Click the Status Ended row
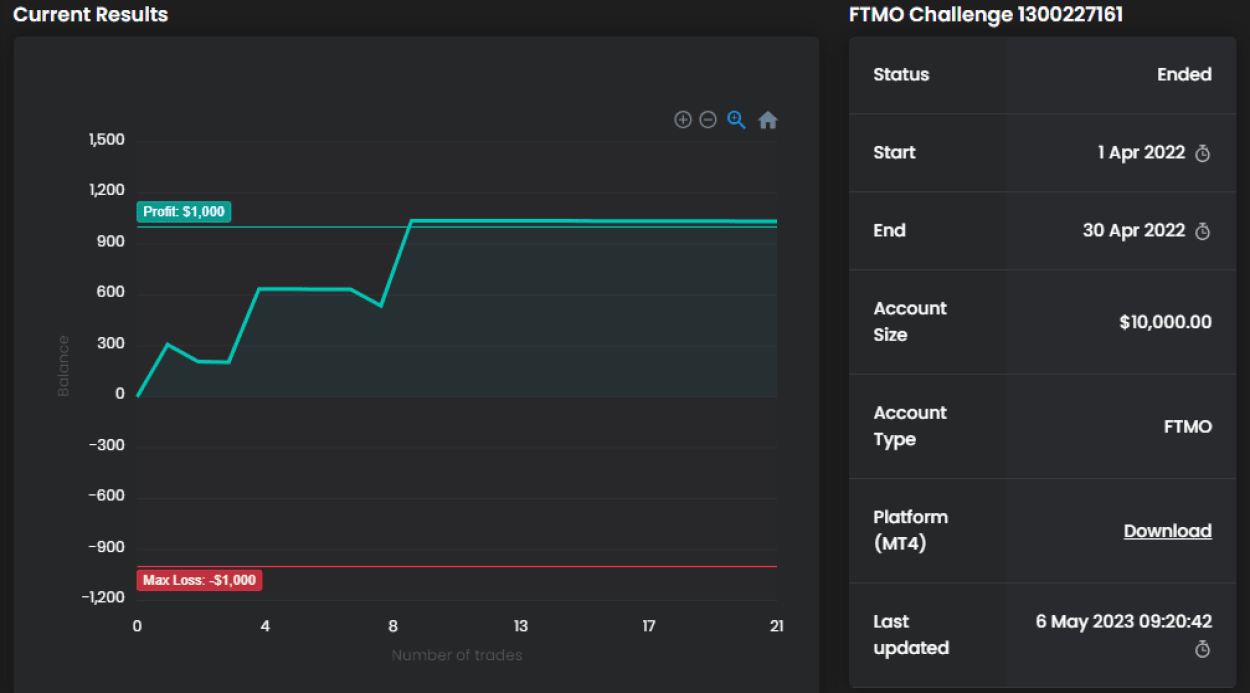 1042,75
